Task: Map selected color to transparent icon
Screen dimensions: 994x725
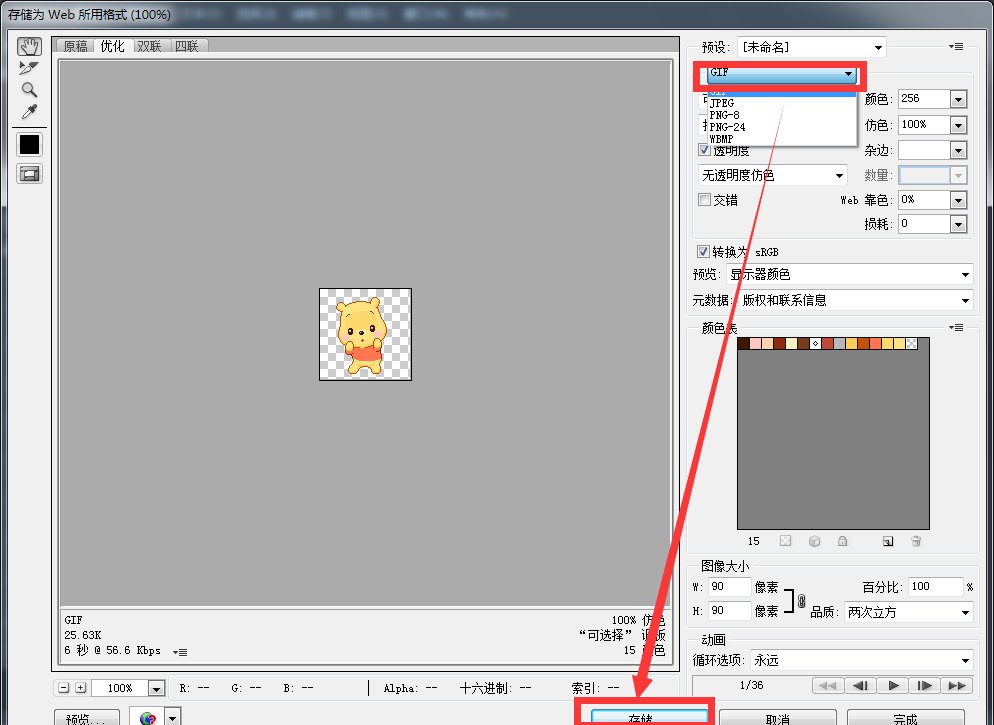Action: [x=785, y=541]
